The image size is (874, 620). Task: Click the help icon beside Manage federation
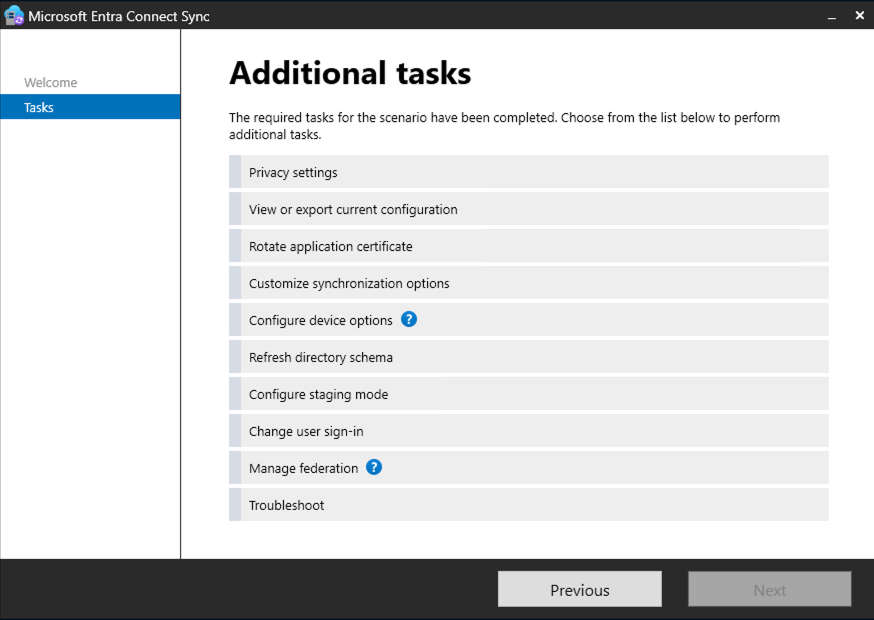click(373, 467)
